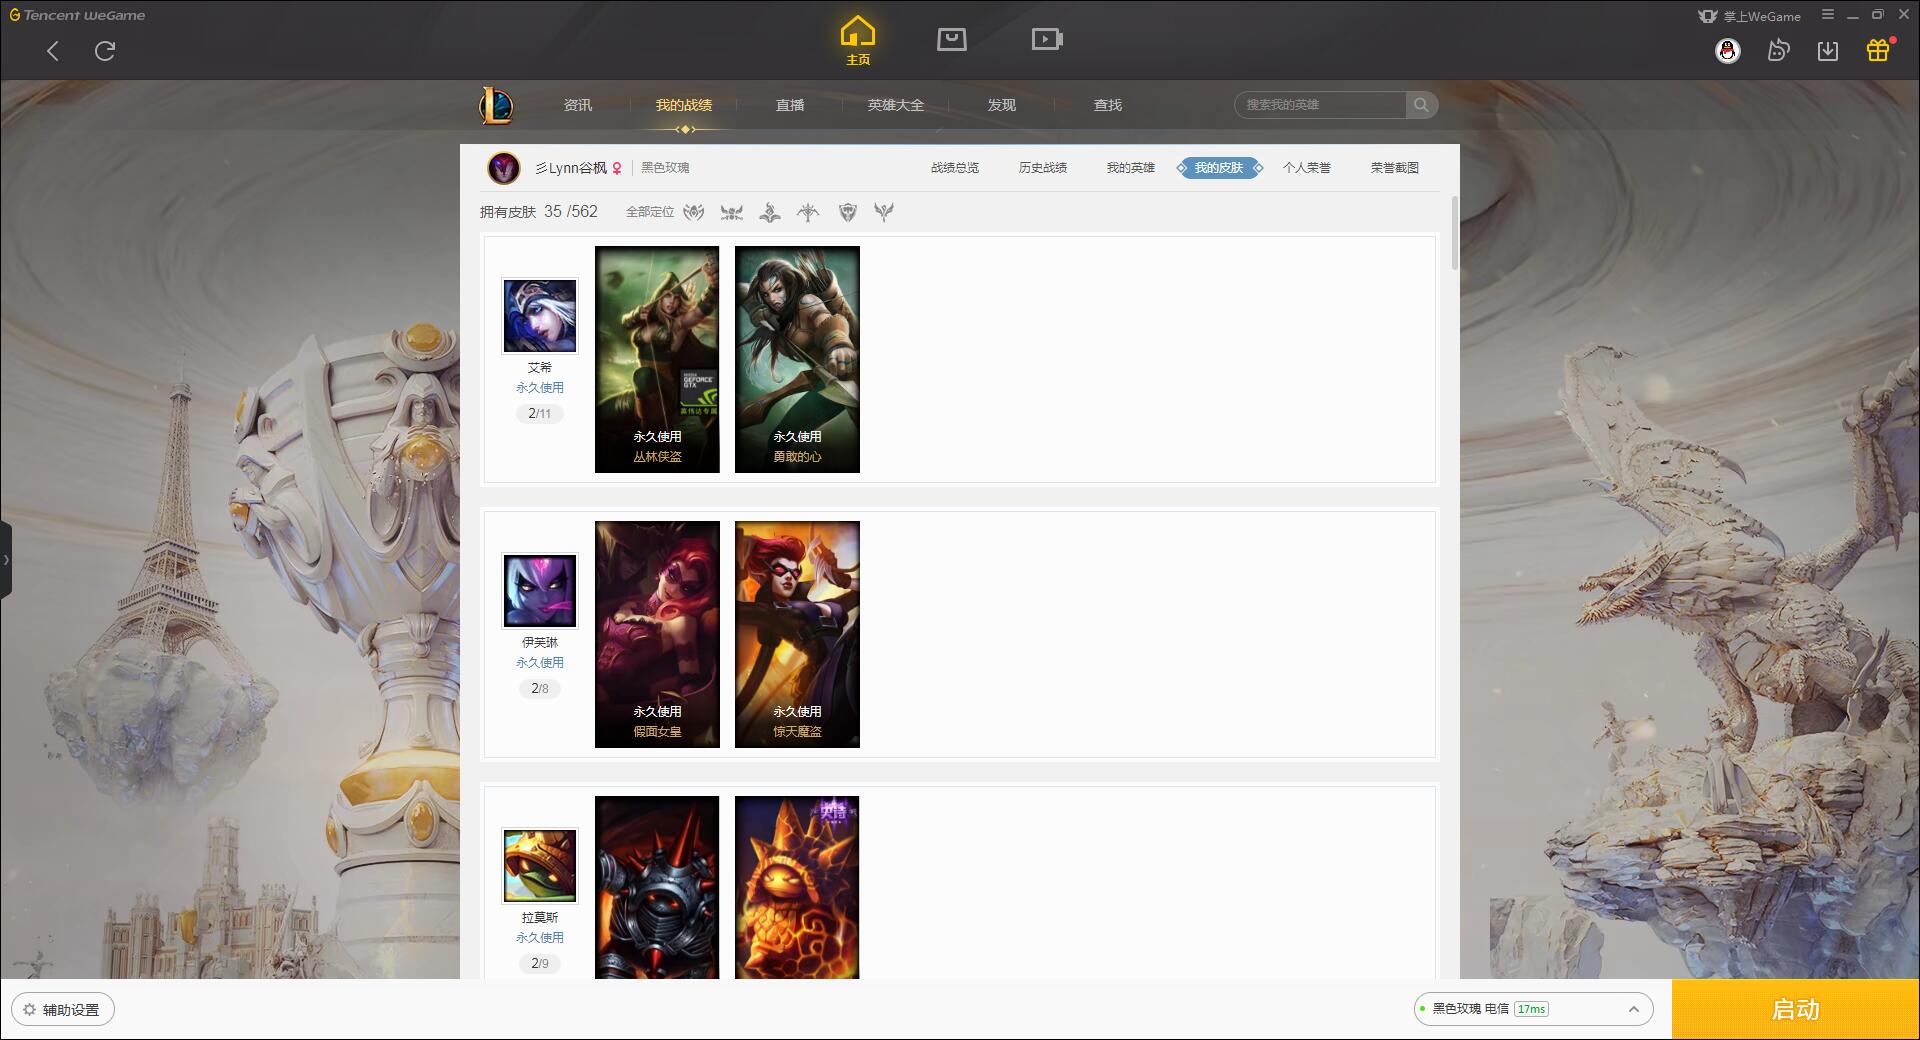Filter skins by fourth role icon

click(x=808, y=212)
